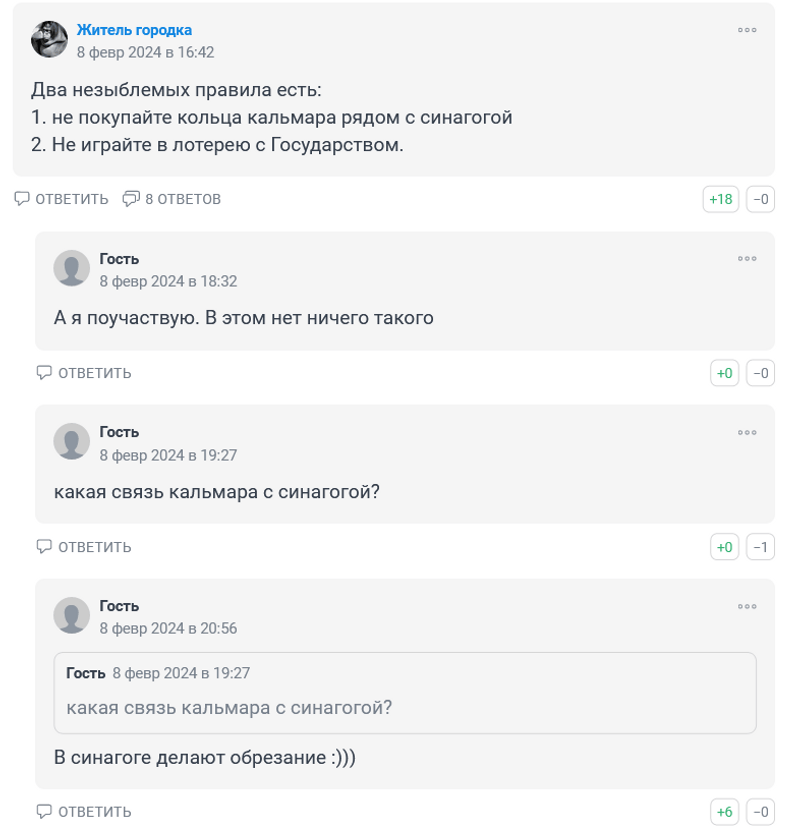This screenshot has height=836, width=800.
Task: Open options menu for Житель городка comment
Action: point(747,30)
